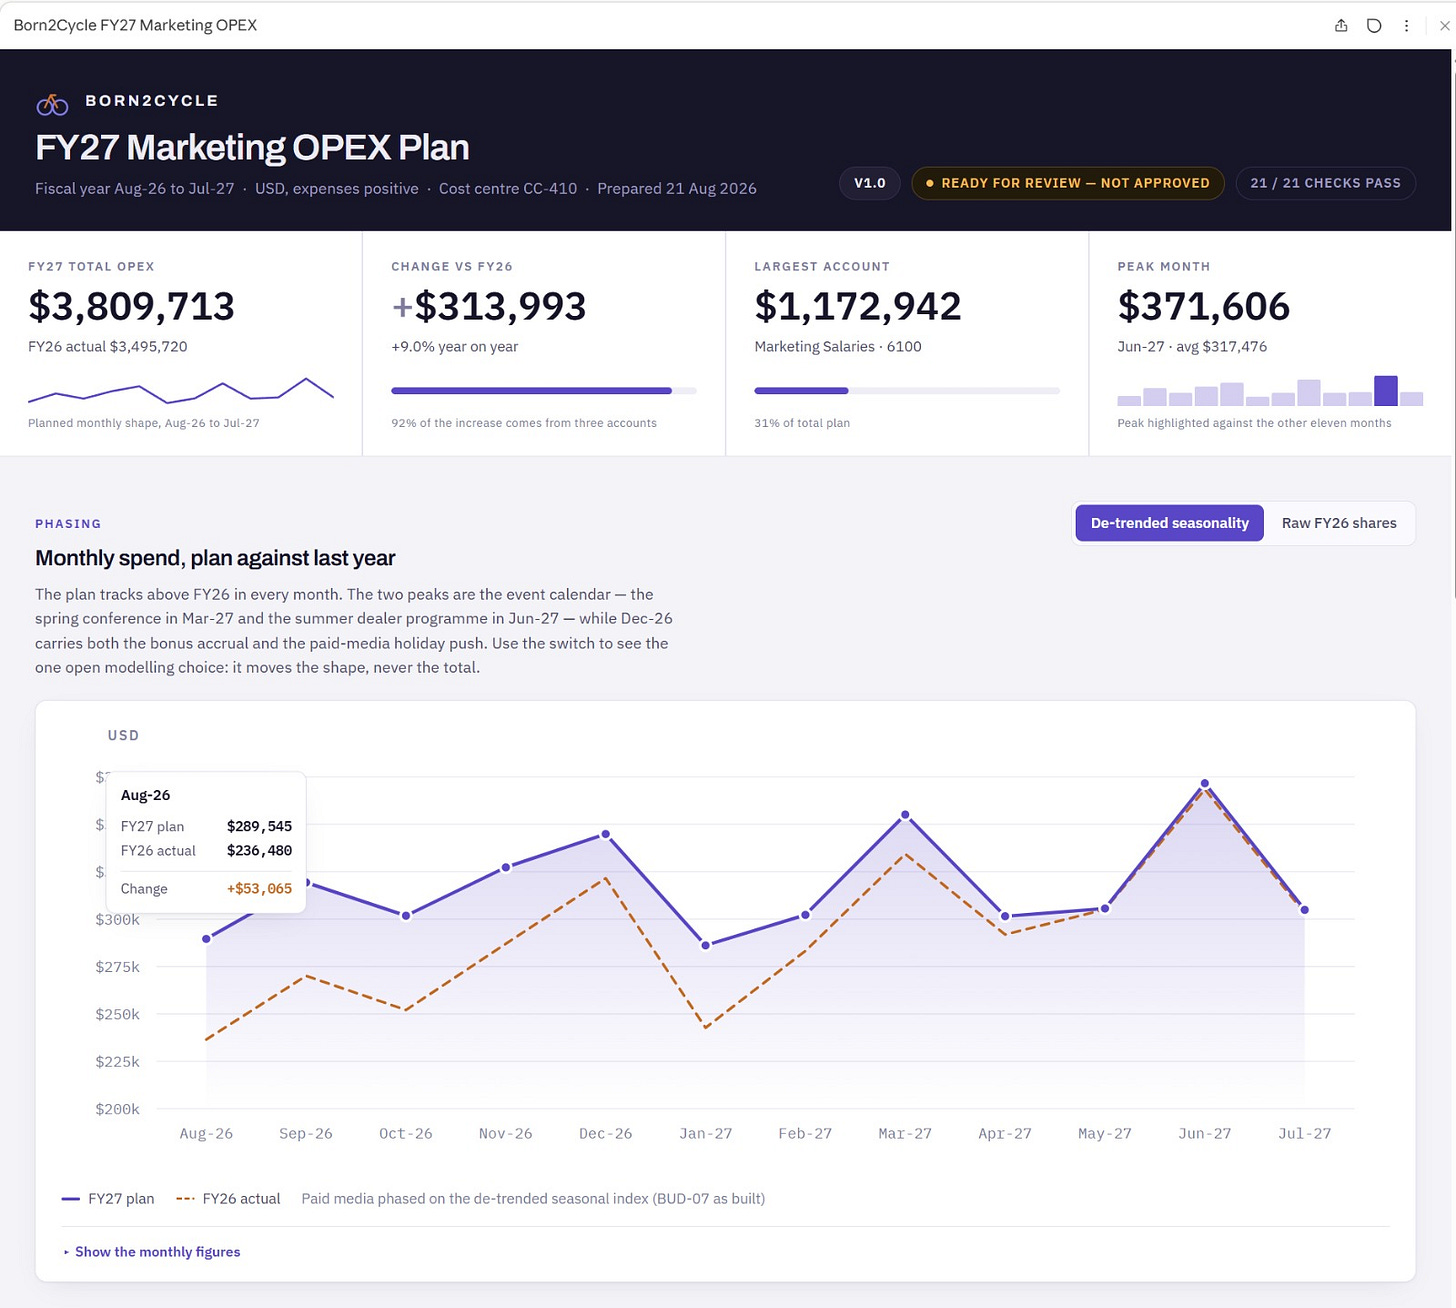
Task: Click the Largest Account progress bar
Action: (906, 391)
